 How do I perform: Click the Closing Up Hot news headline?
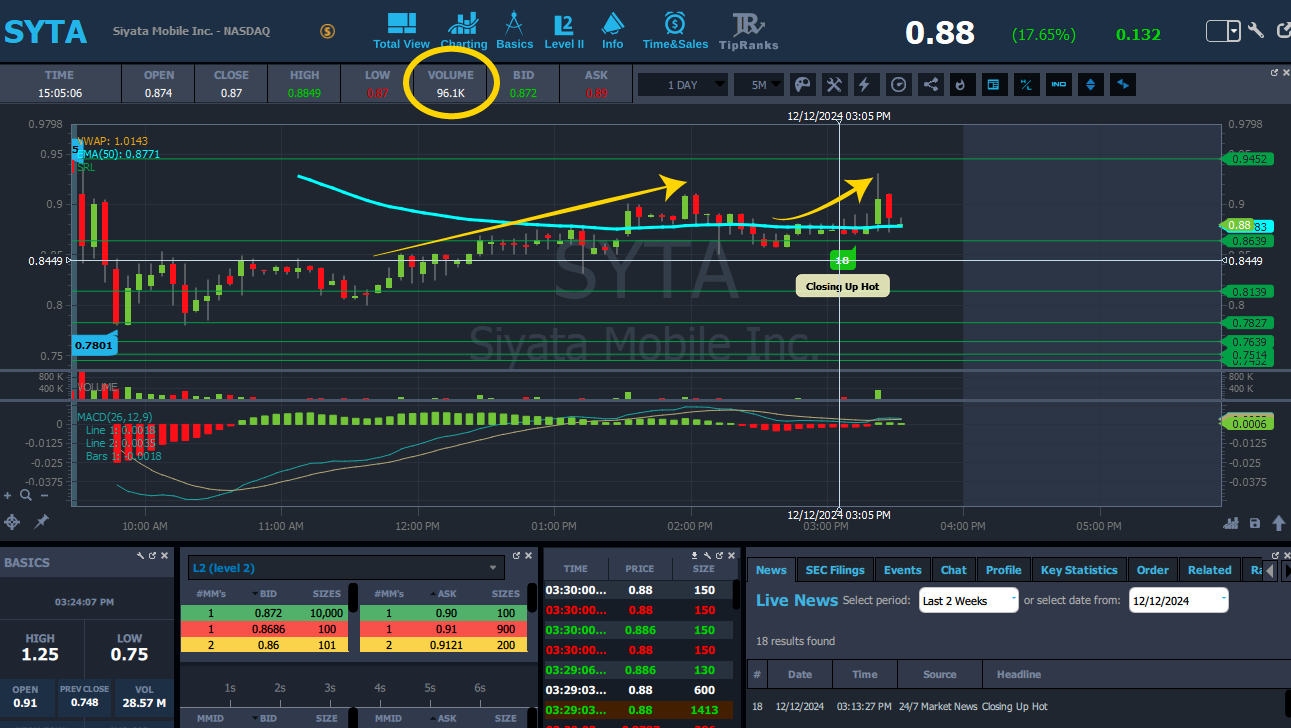(x=1014, y=706)
